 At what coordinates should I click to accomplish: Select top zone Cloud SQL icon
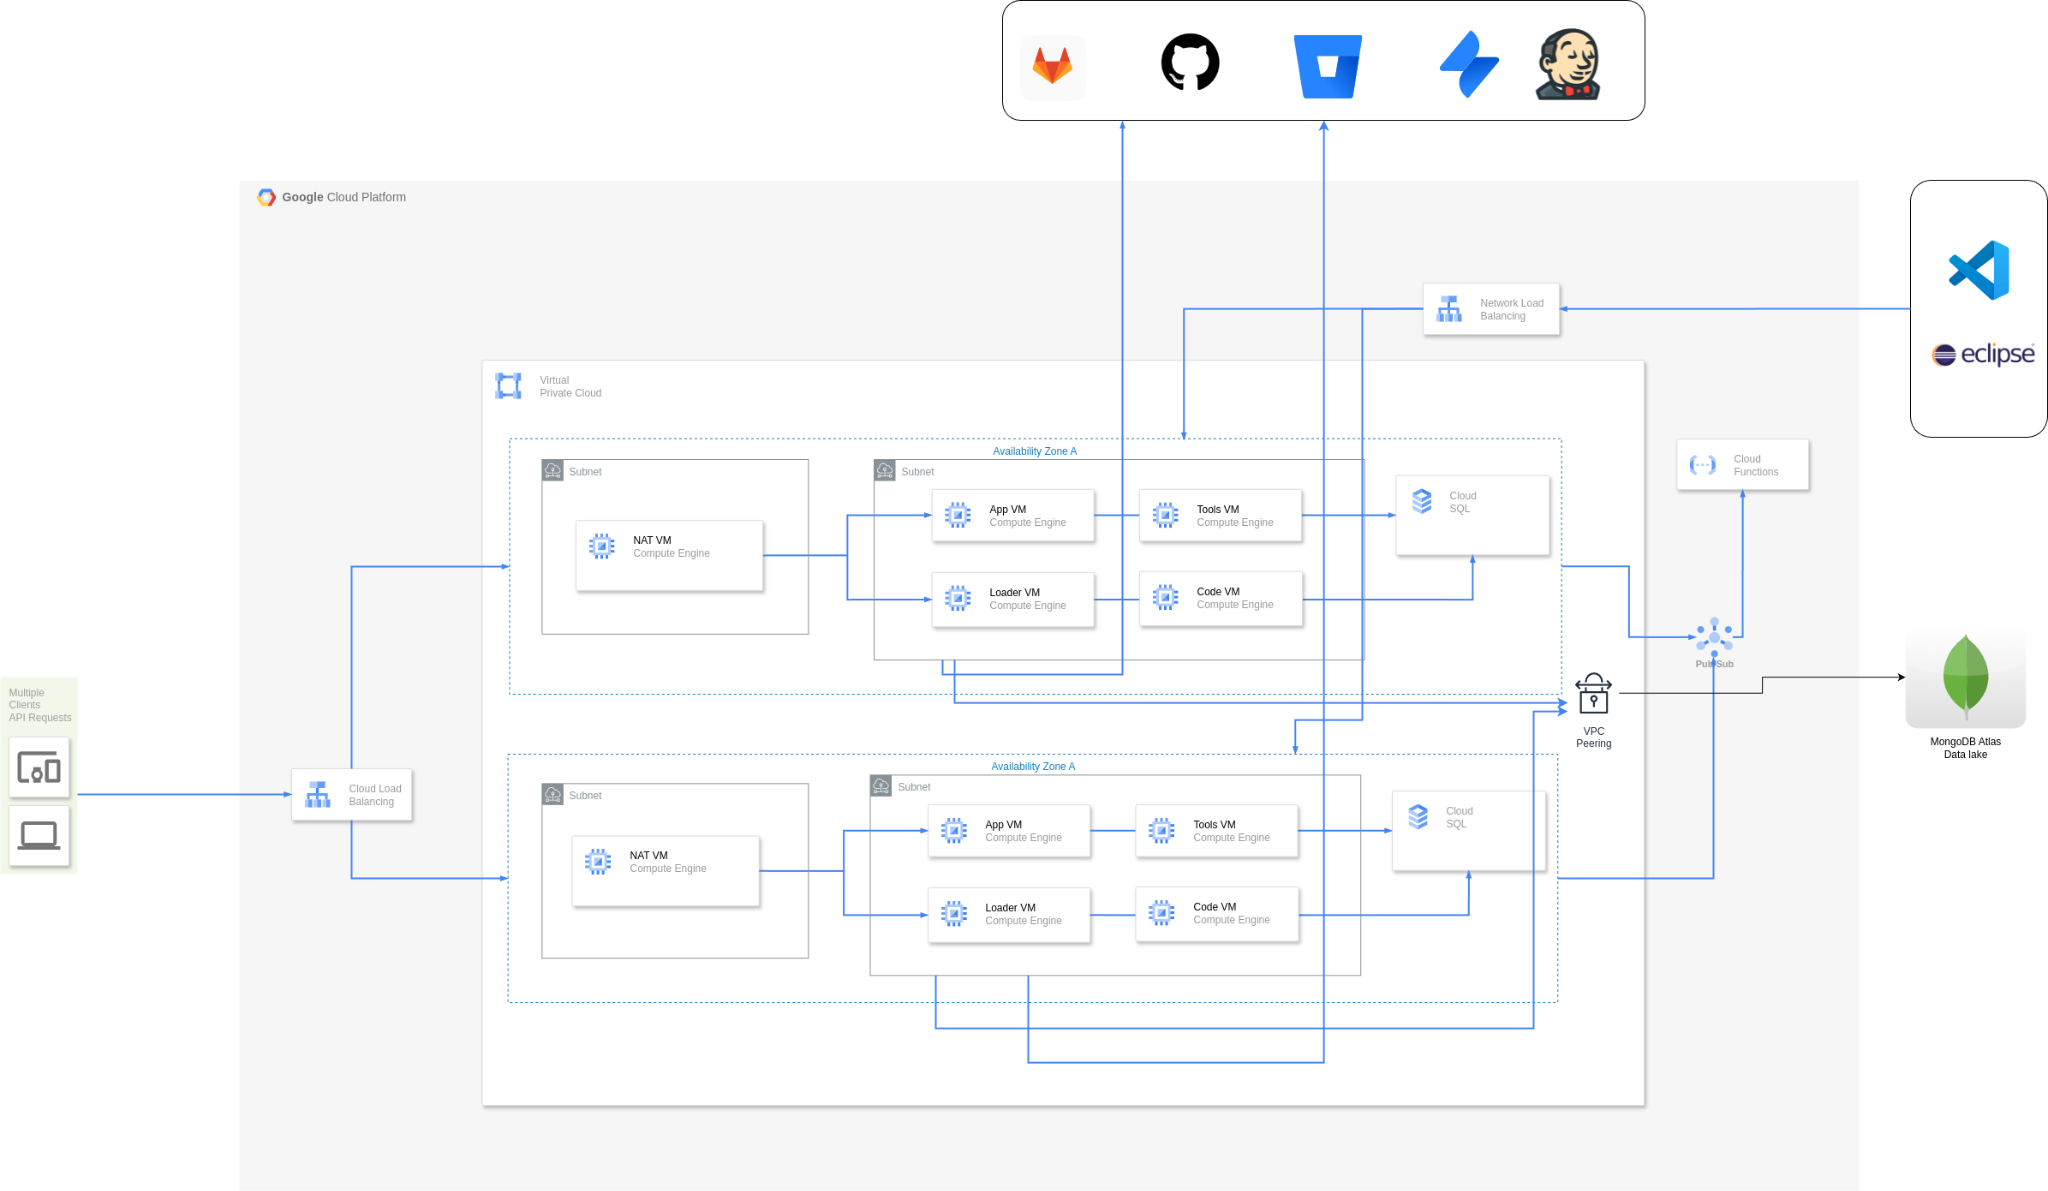point(1422,501)
